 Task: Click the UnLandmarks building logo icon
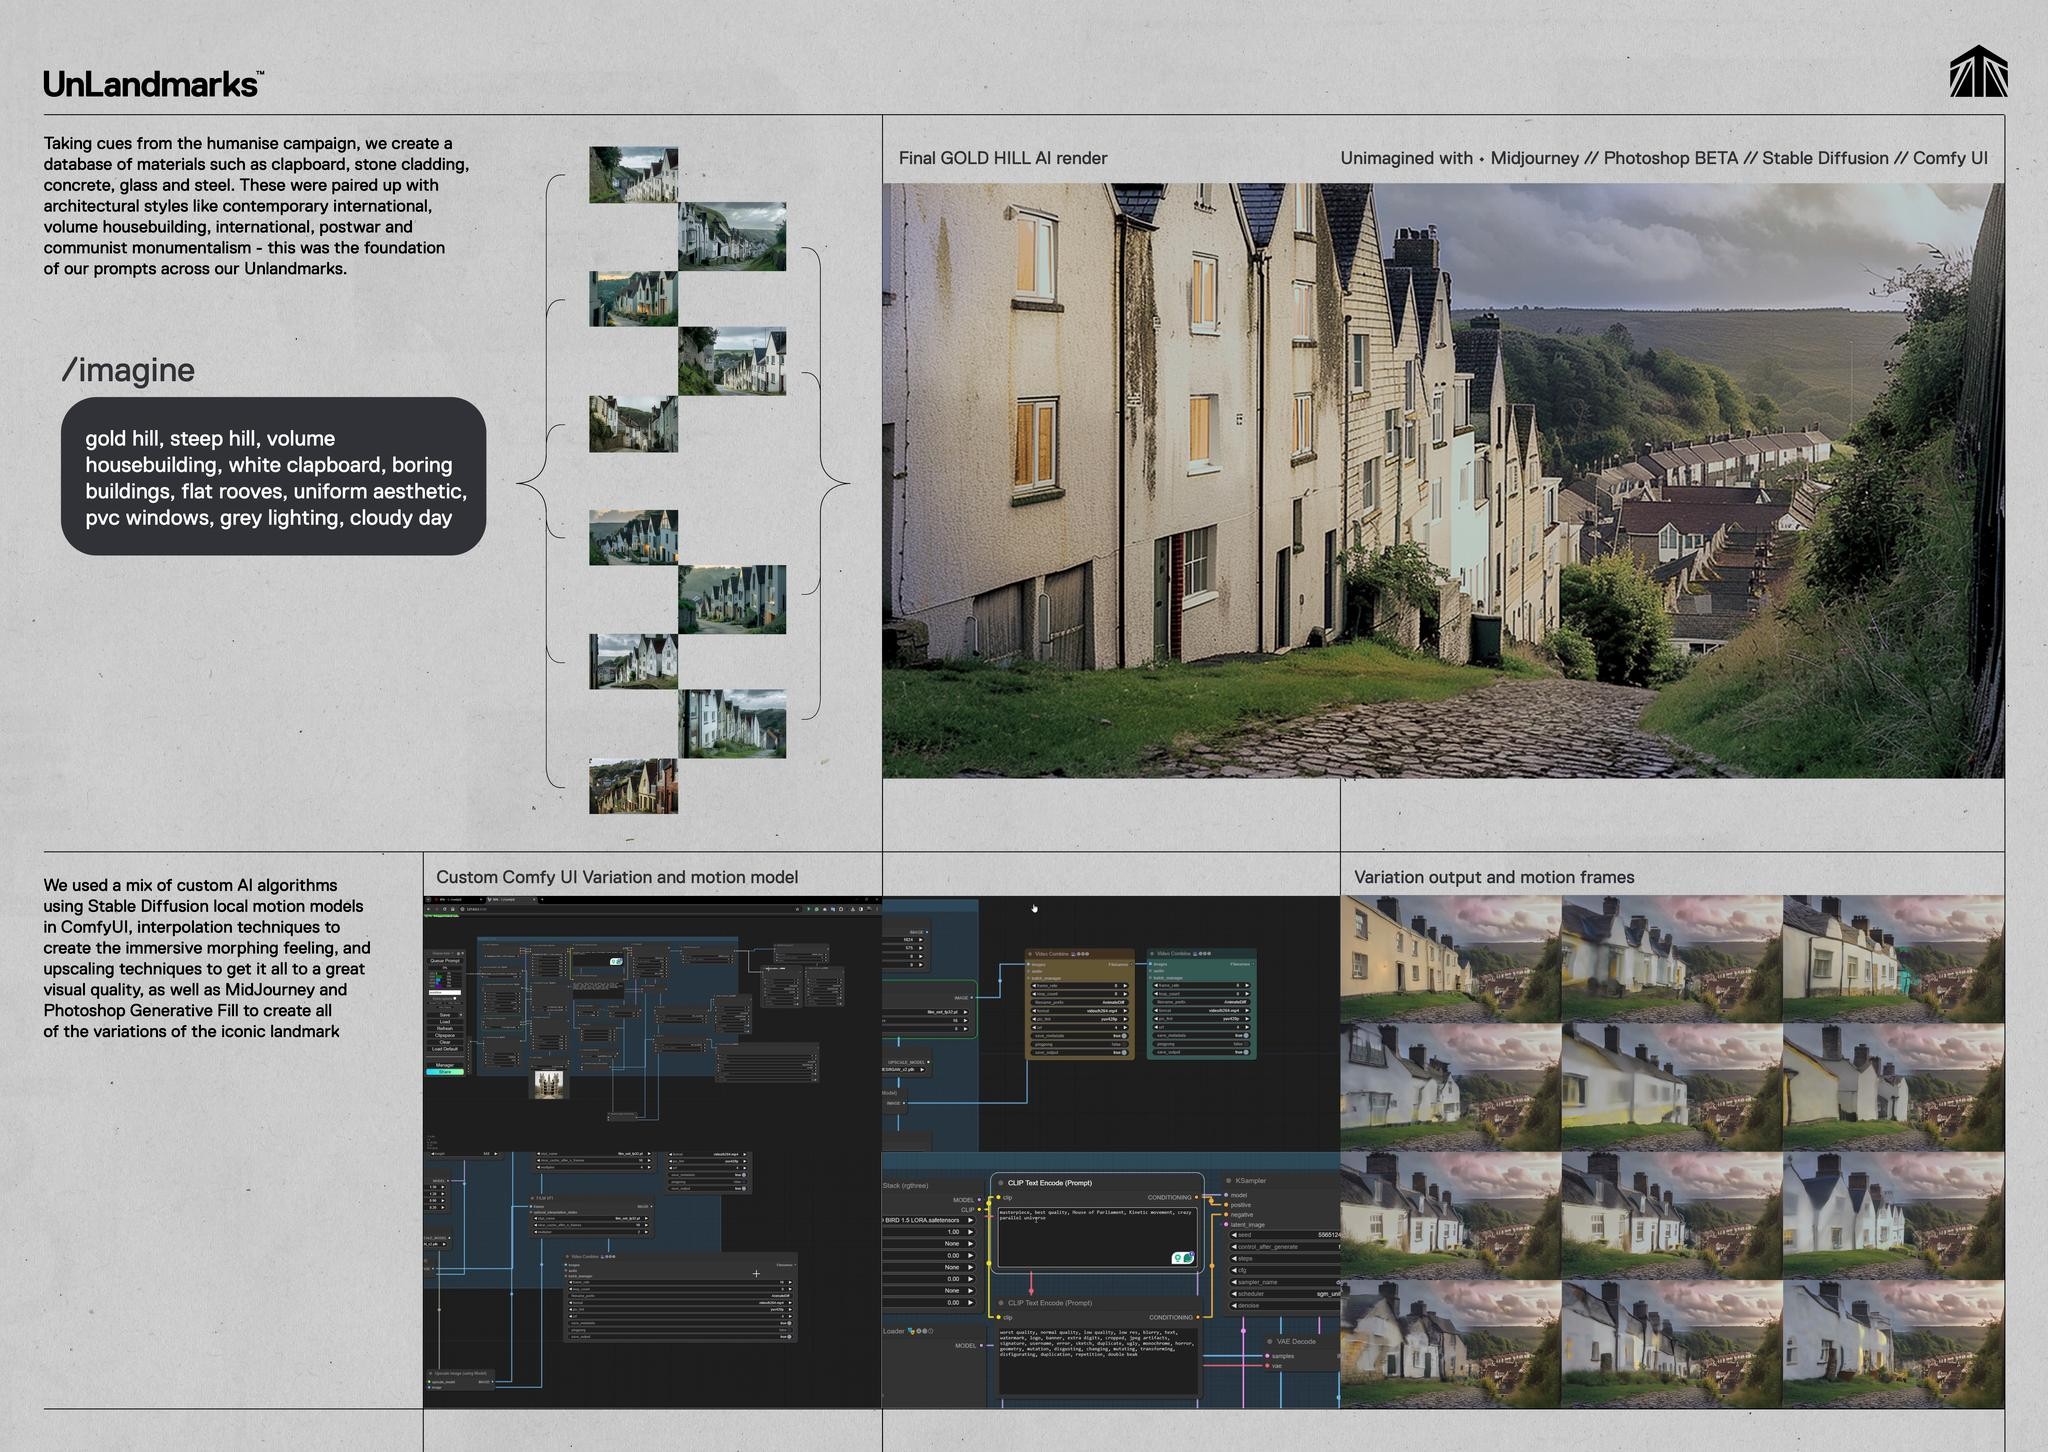[1978, 71]
